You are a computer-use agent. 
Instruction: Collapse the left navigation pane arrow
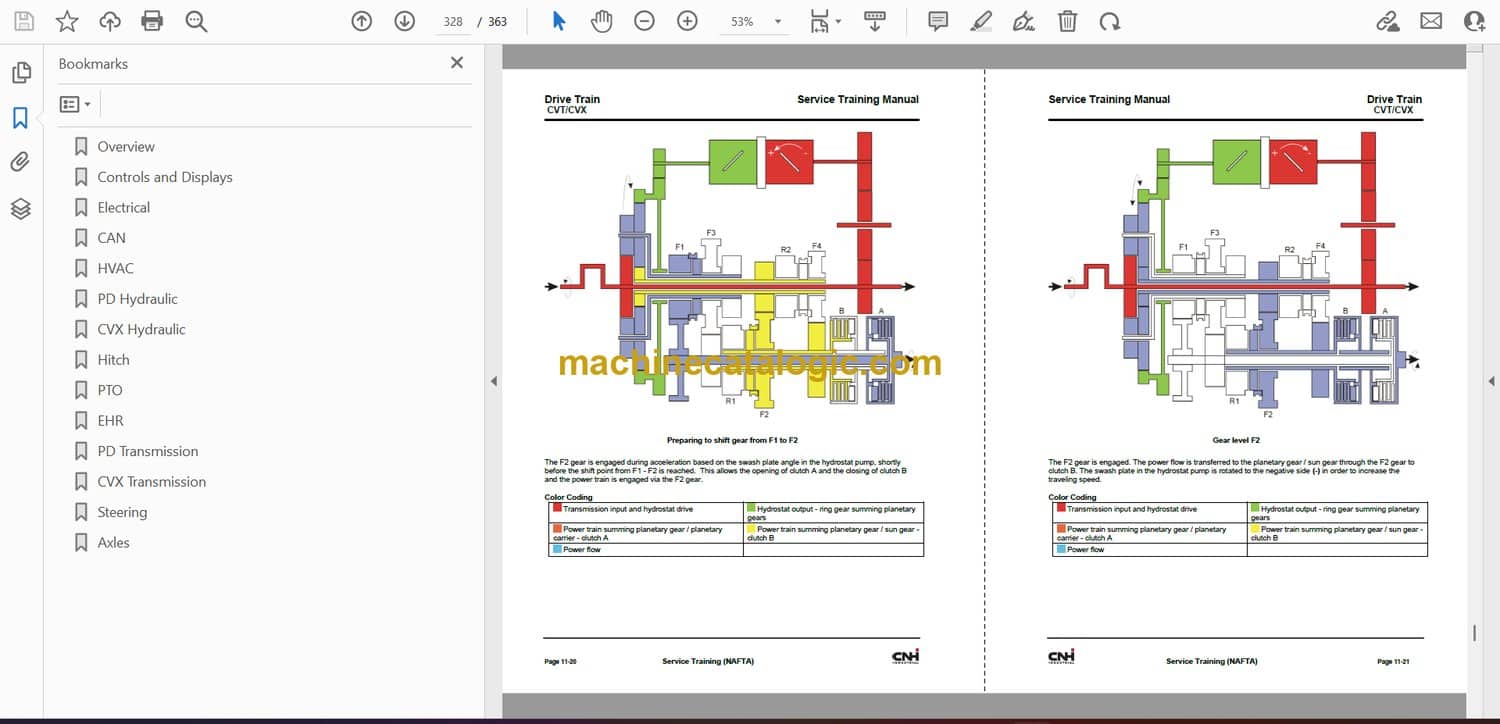click(x=492, y=381)
